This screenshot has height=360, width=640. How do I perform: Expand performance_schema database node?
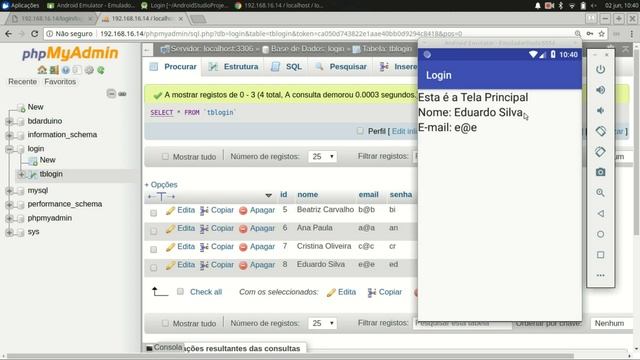(x=9, y=204)
